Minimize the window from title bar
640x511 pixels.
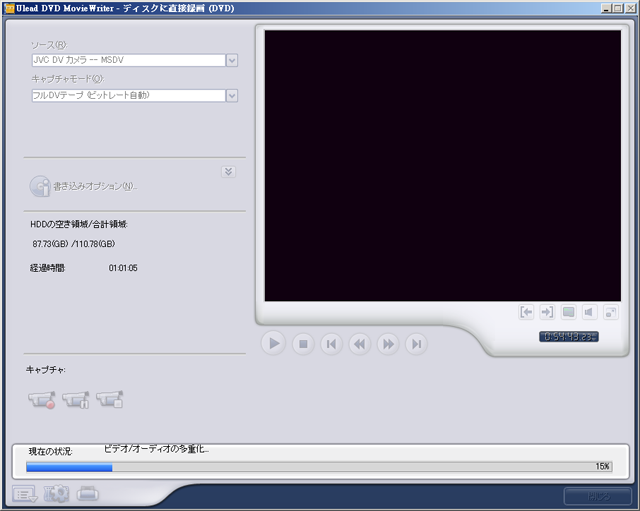pyautogui.click(x=607, y=8)
